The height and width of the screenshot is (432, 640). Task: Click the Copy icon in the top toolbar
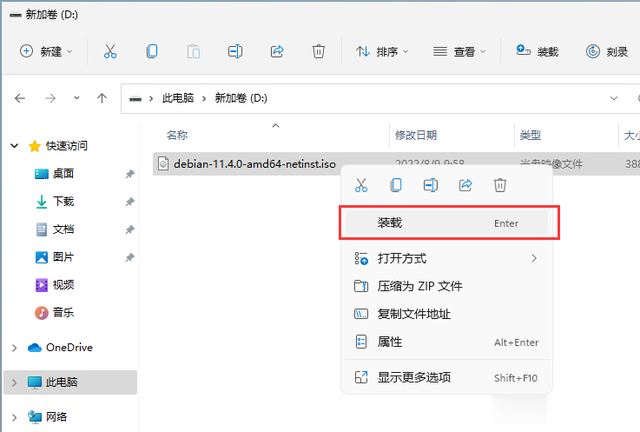point(152,51)
